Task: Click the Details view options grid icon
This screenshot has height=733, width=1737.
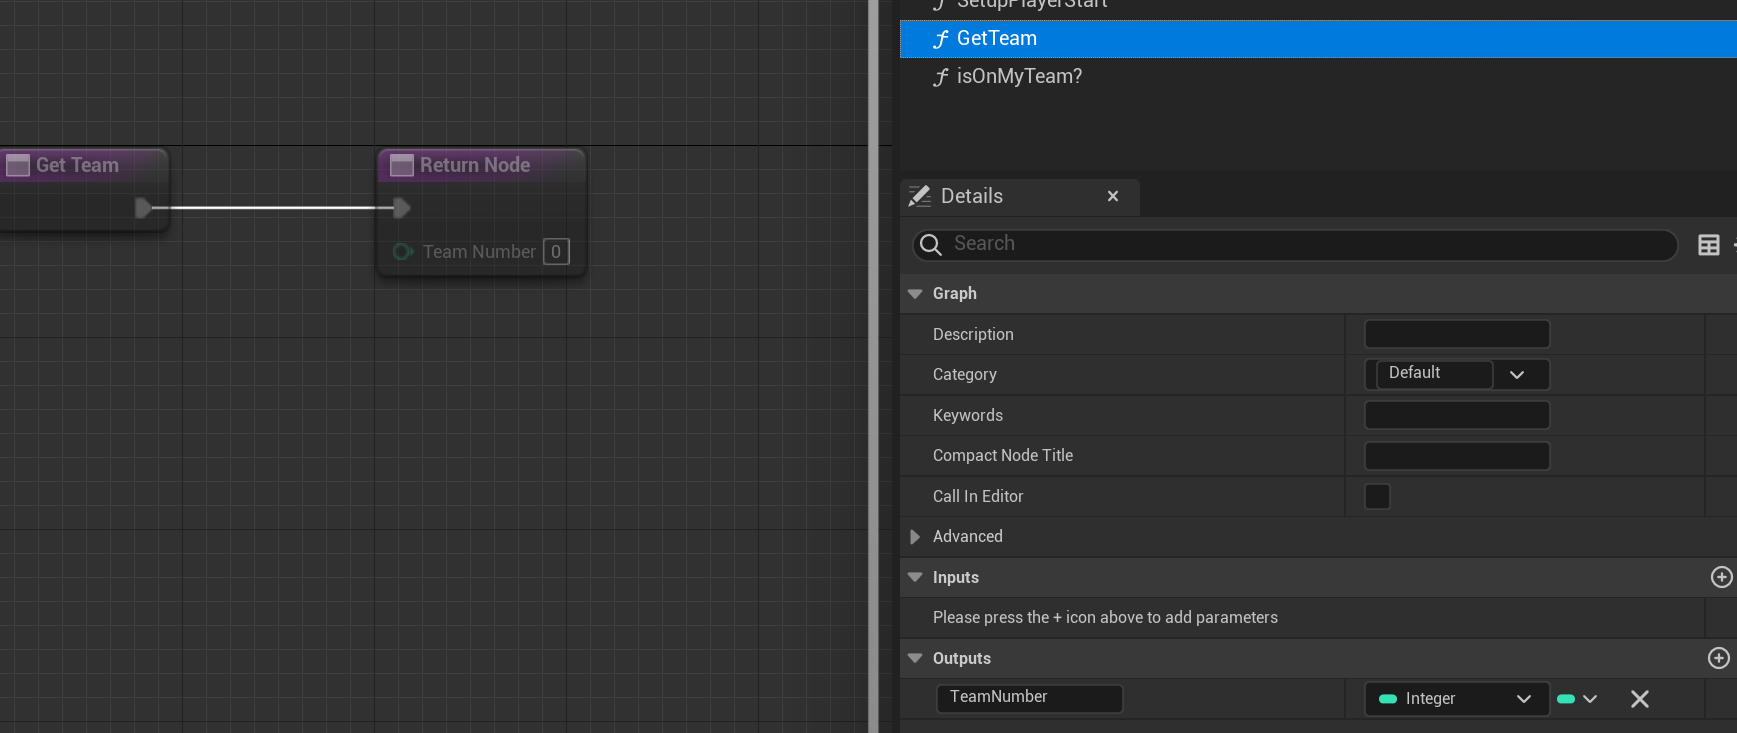Action: 1708,245
